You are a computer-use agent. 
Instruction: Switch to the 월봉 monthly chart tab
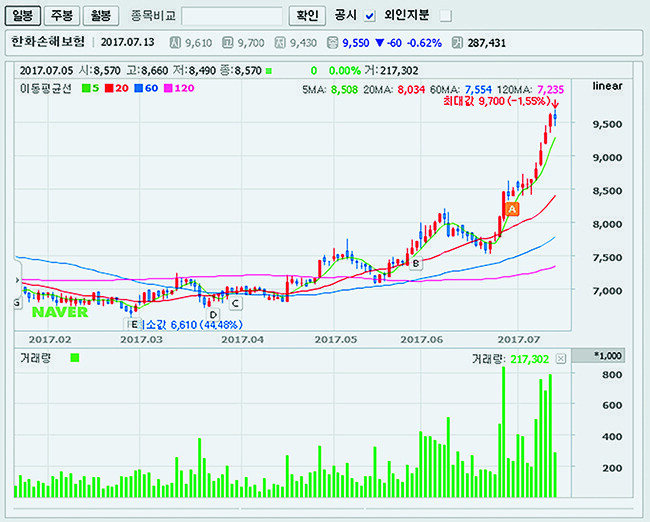point(101,16)
